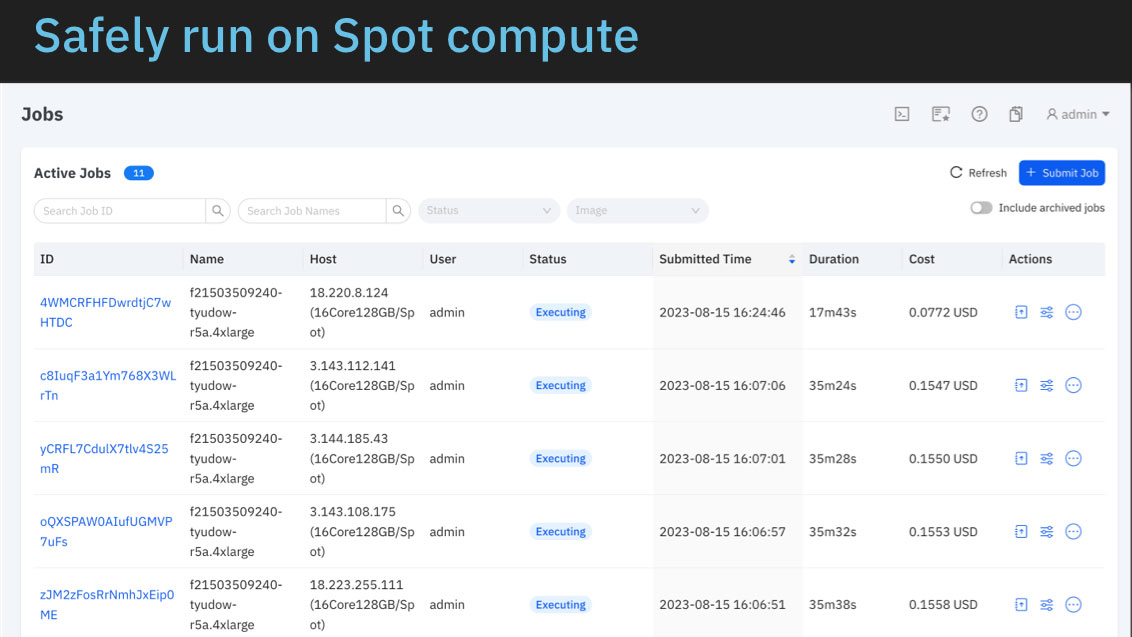Image resolution: width=1132 pixels, height=637 pixels.
Task: Open the Image filter dropdown
Action: click(637, 211)
